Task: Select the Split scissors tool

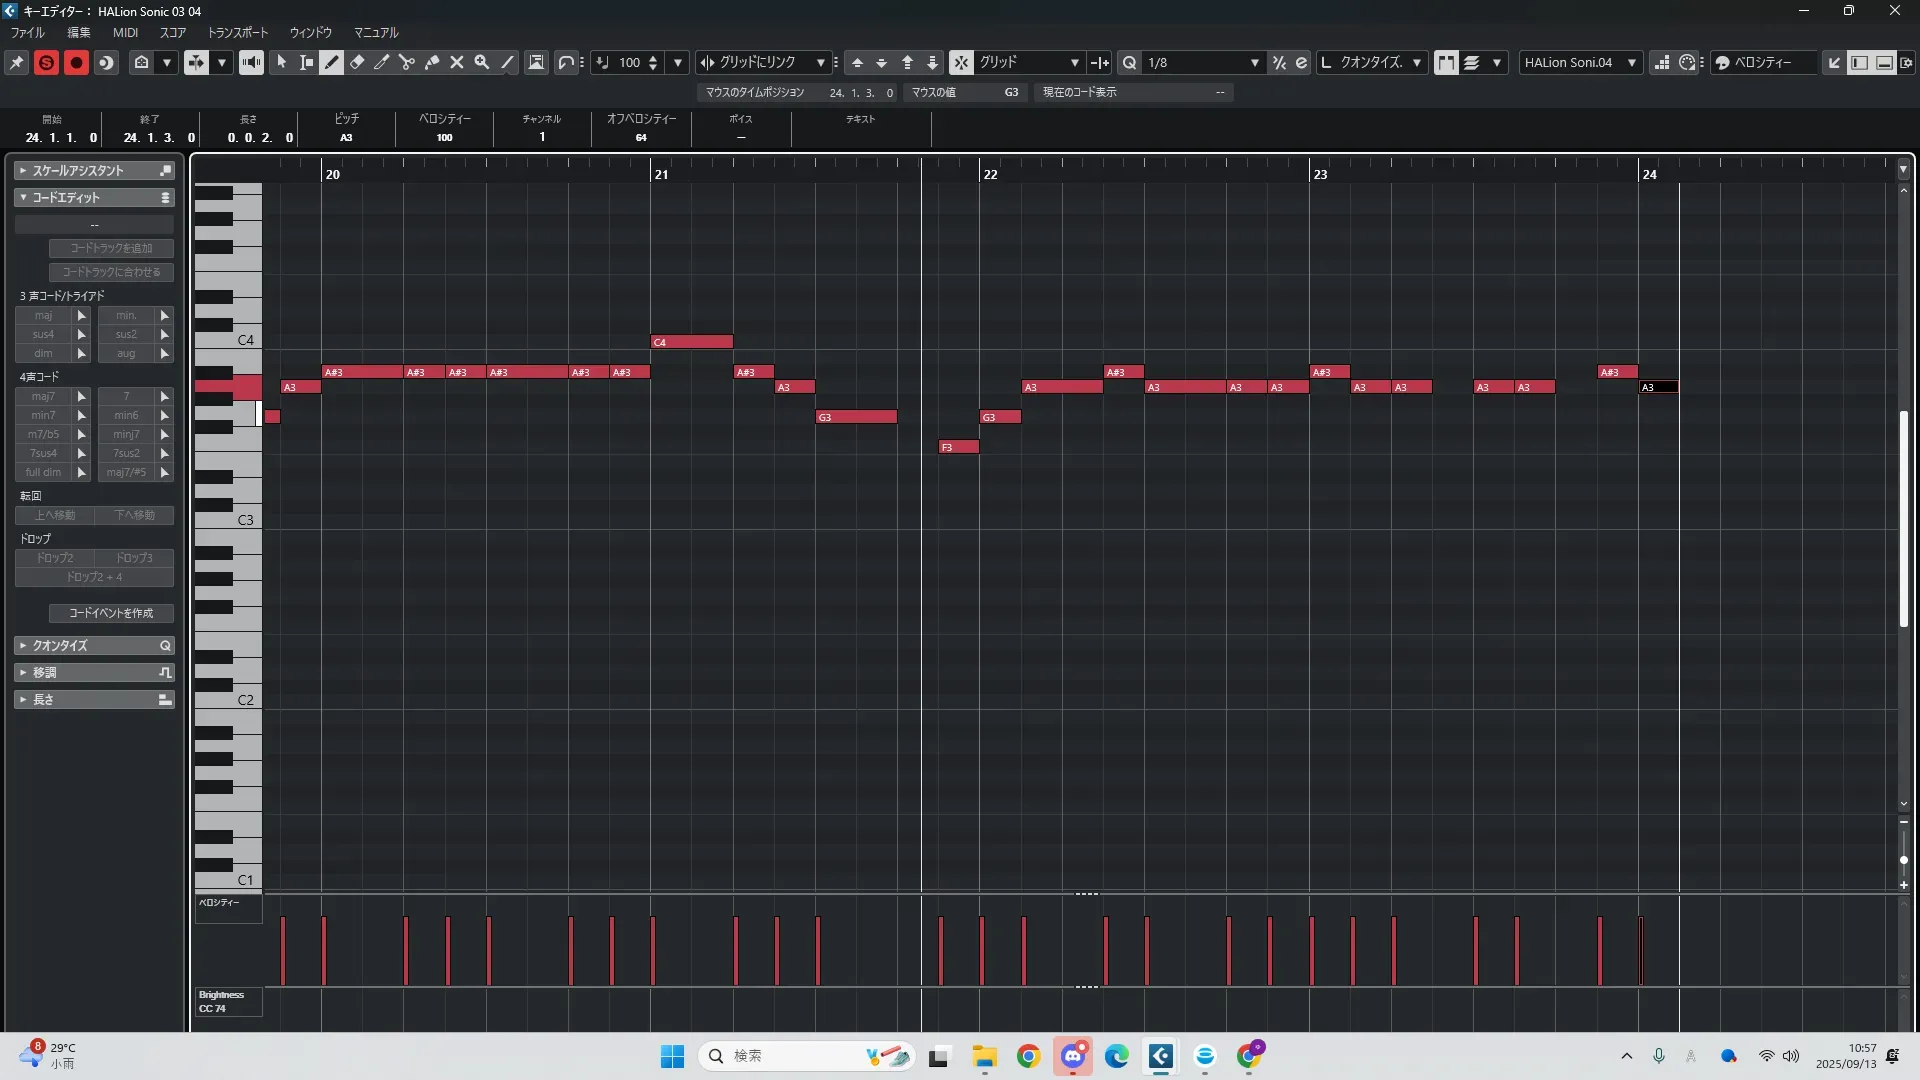Action: (x=407, y=62)
